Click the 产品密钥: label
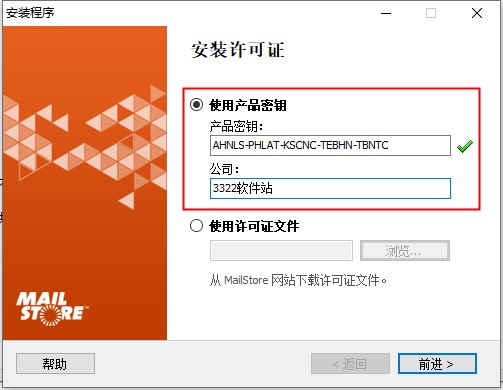 236,127
